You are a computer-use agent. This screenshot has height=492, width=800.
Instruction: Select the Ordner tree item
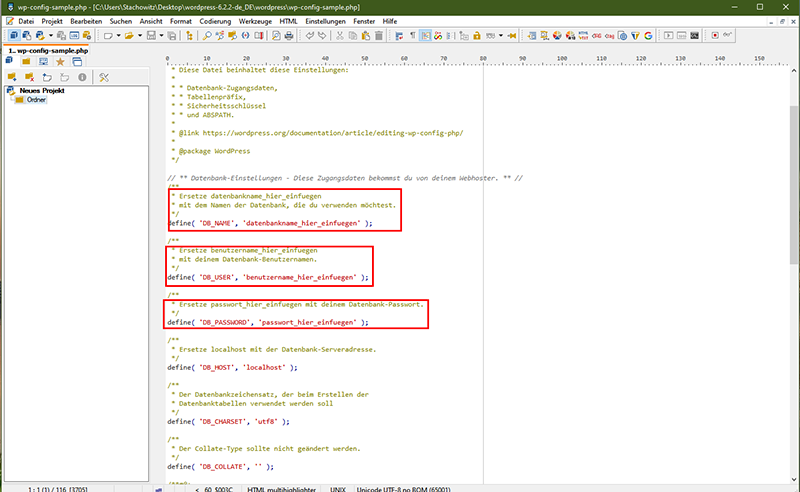pyautogui.click(x=36, y=100)
